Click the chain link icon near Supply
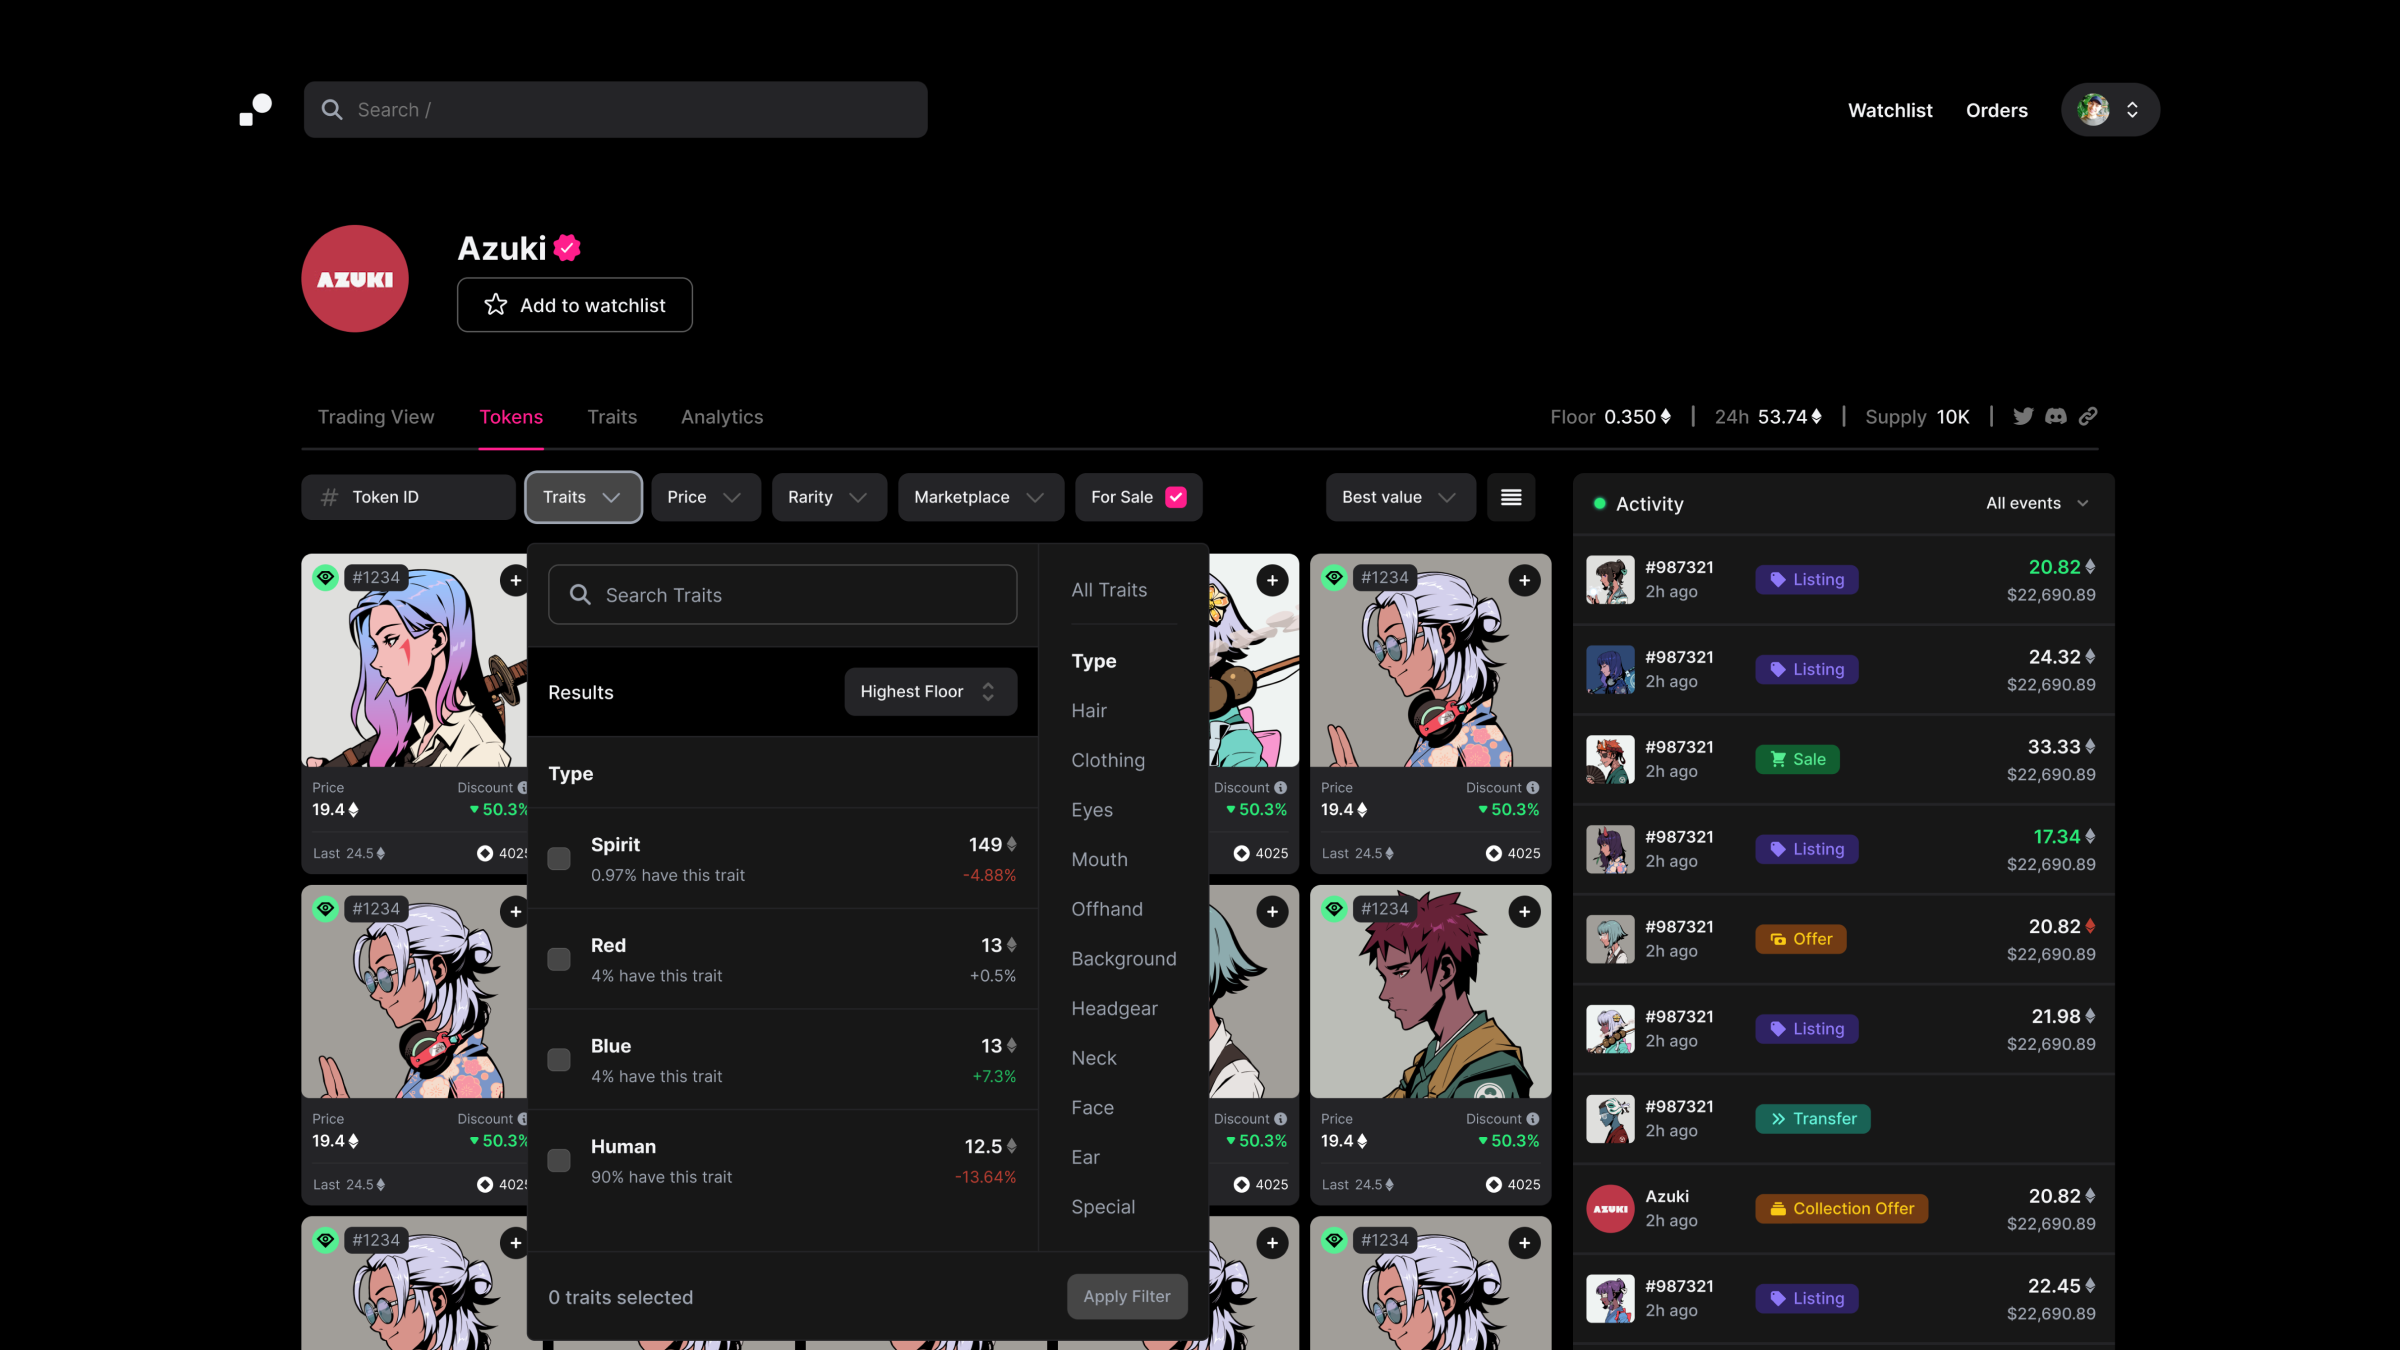Viewport: 2400px width, 1350px height. [x=2087, y=416]
